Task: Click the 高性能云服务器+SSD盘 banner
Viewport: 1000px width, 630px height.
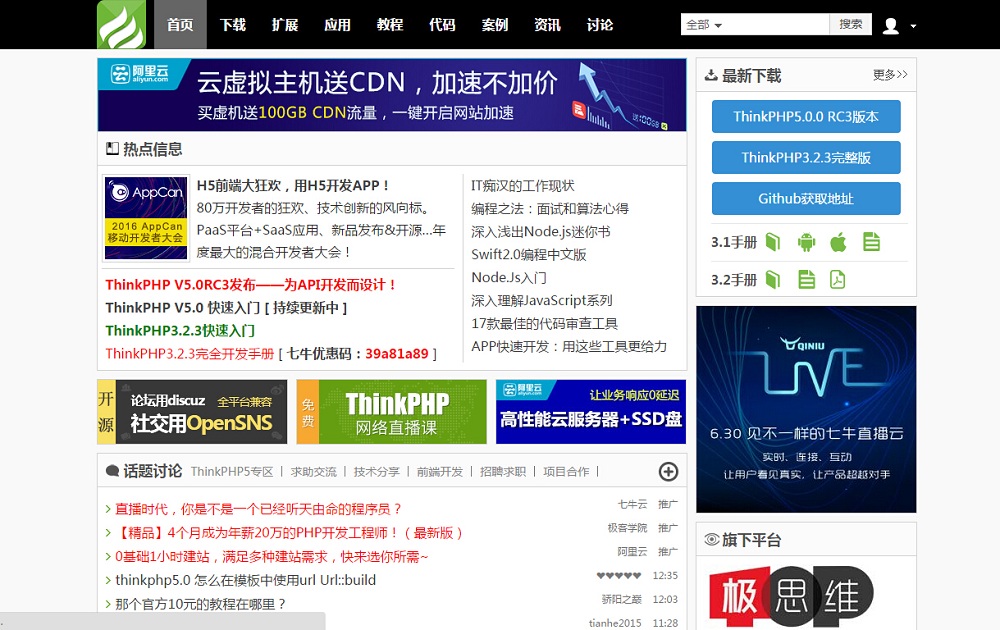Action: pos(591,412)
